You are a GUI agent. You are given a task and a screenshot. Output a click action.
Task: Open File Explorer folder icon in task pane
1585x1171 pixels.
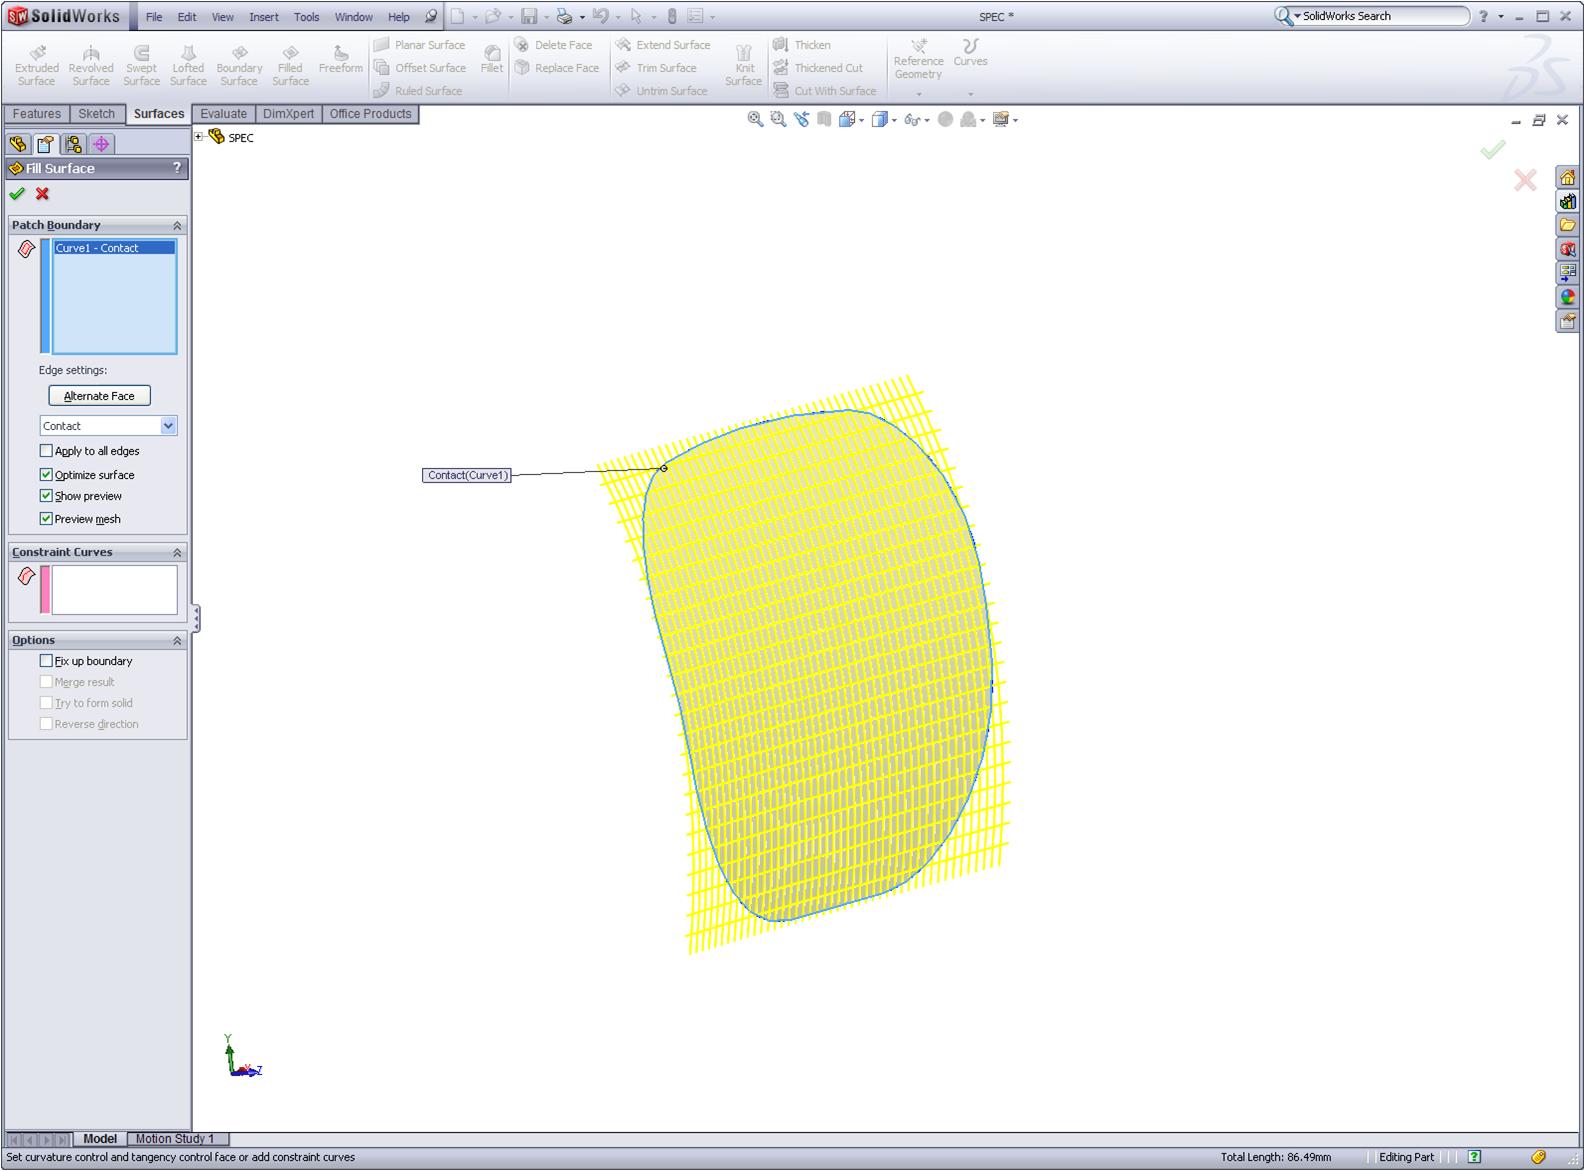pos(1567,226)
